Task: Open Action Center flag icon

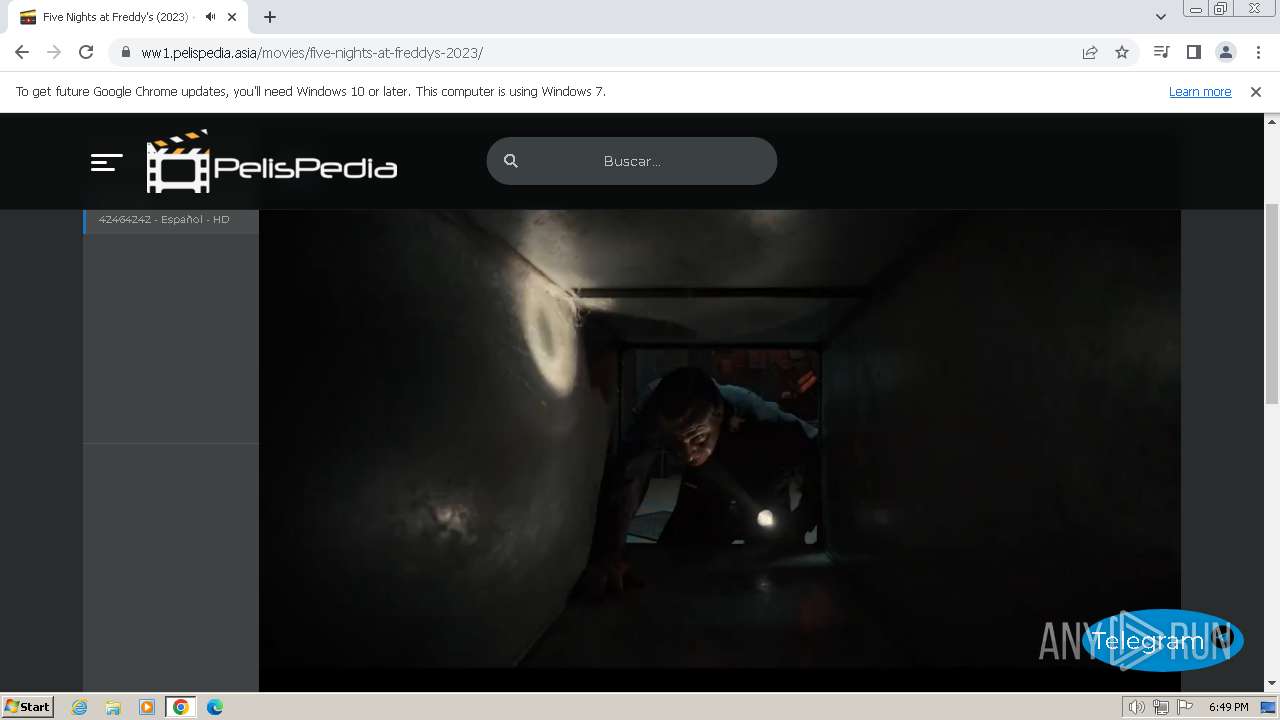Action: pyautogui.click(x=1185, y=707)
